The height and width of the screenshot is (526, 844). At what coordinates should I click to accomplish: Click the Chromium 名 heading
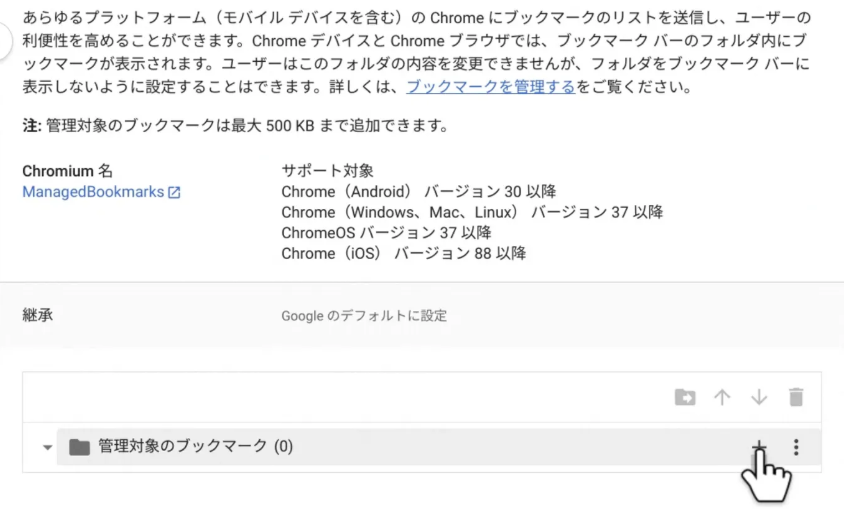tap(67, 171)
